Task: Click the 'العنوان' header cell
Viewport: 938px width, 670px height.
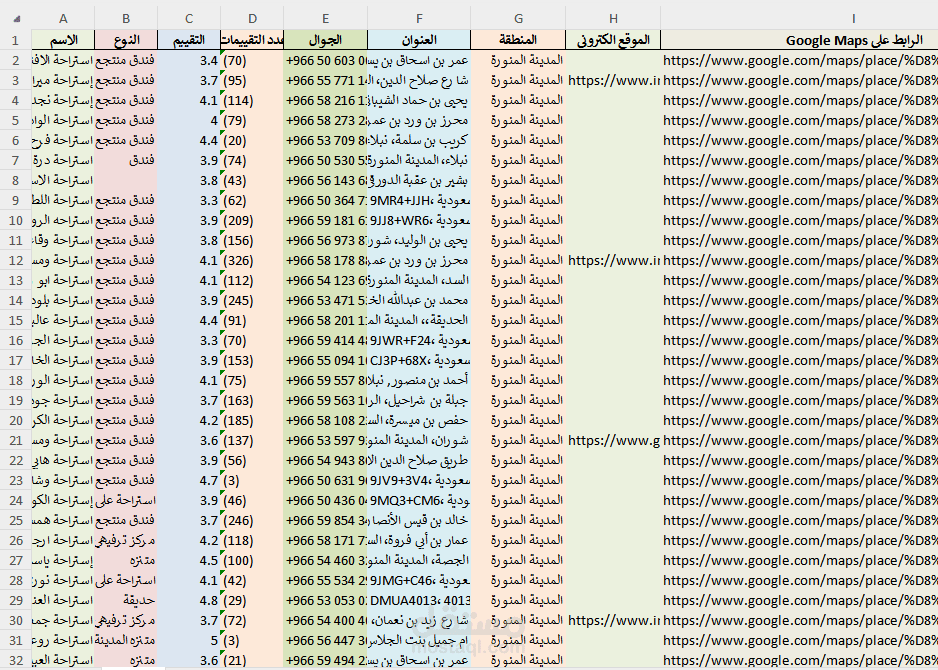Action: point(419,40)
